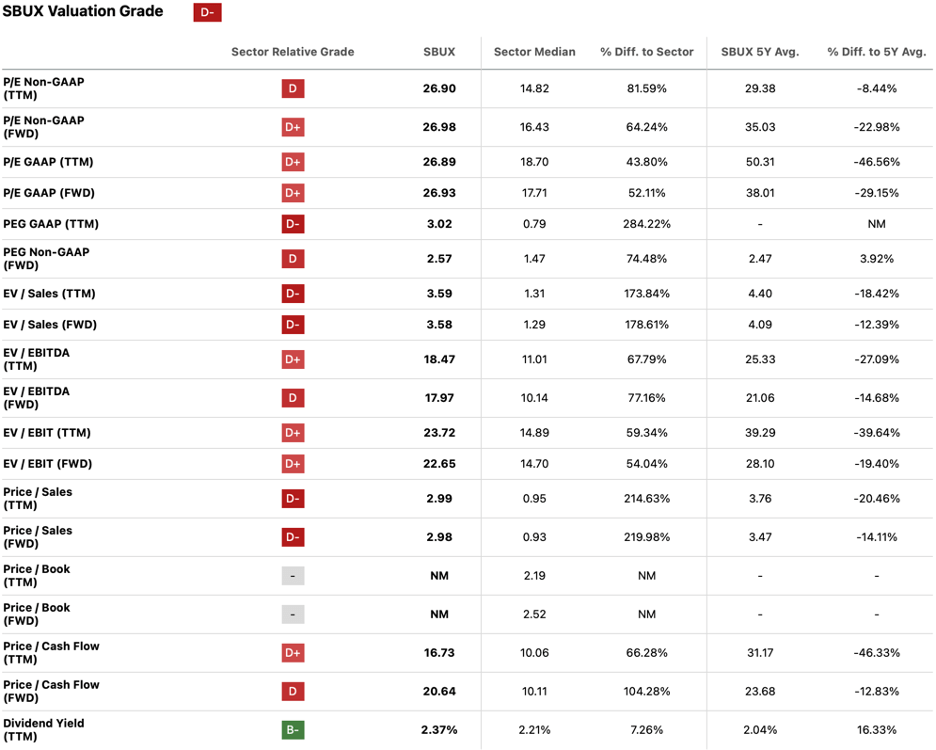This screenshot has width=936, height=750.
Task: Click the D- grade badge for PEG GAAP (TTM)
Action: click(x=292, y=224)
